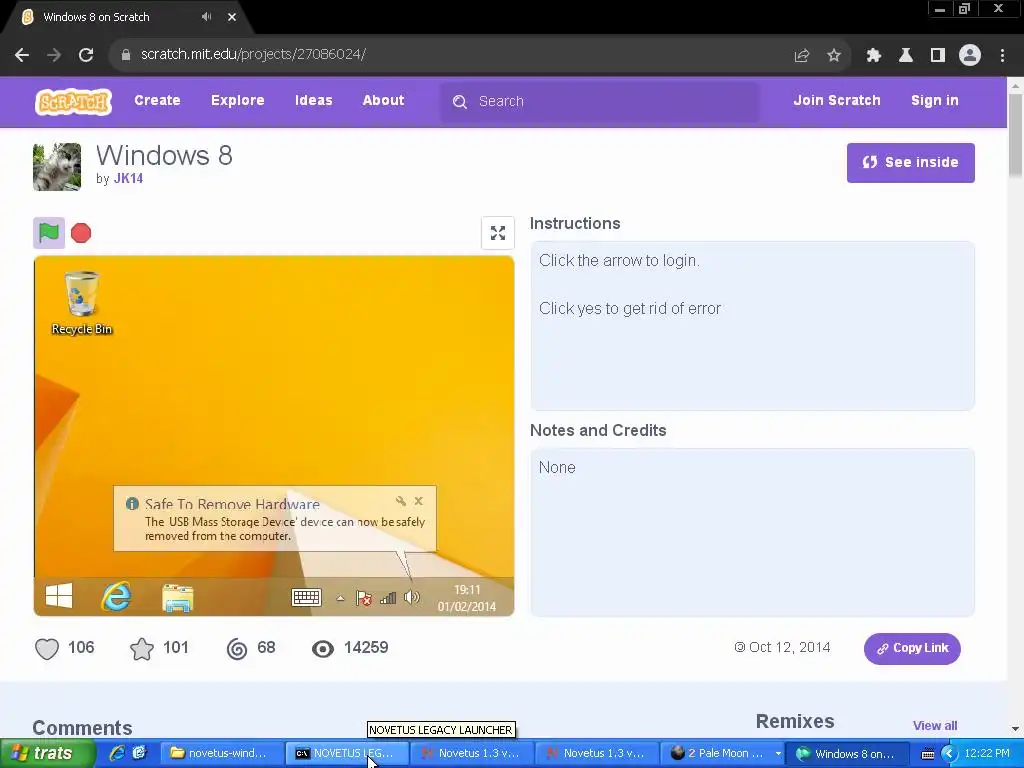The height and width of the screenshot is (768, 1024).
Task: Click the Chrome labs flask icon
Action: [x=905, y=56]
